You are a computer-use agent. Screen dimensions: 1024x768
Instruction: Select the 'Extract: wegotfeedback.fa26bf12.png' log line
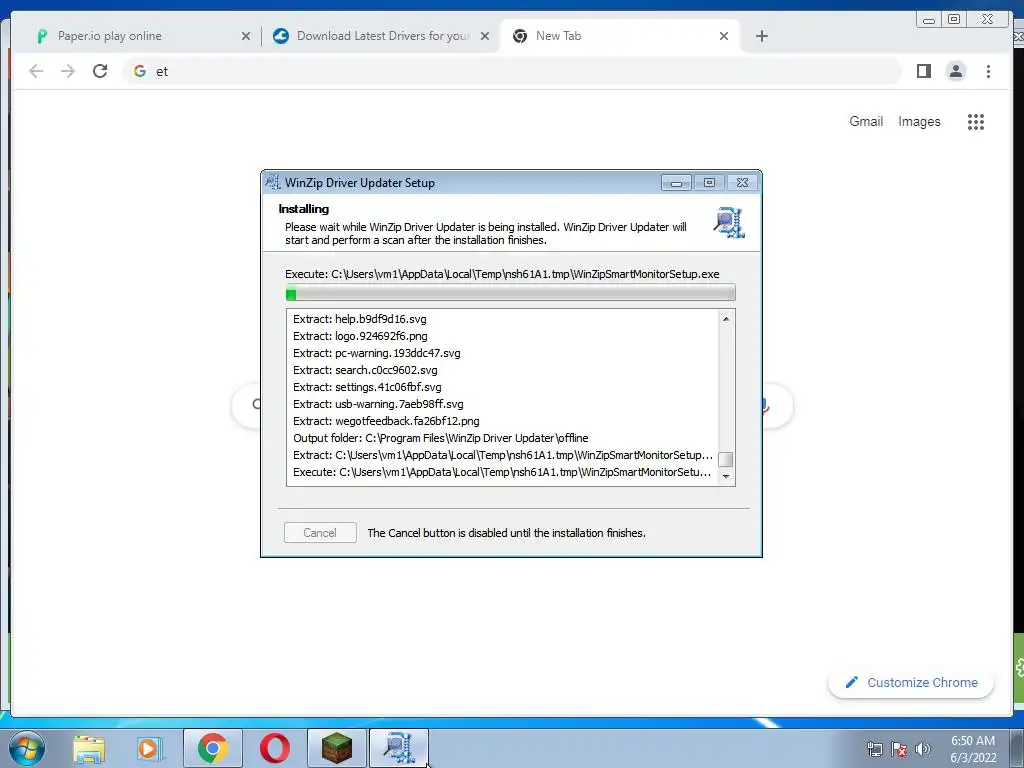pos(387,421)
